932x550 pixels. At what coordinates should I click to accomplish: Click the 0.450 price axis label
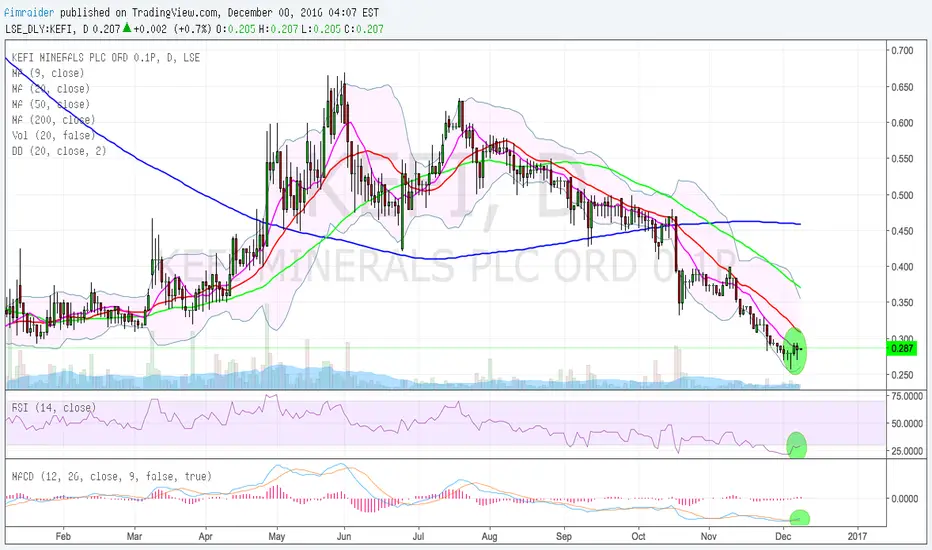902,231
